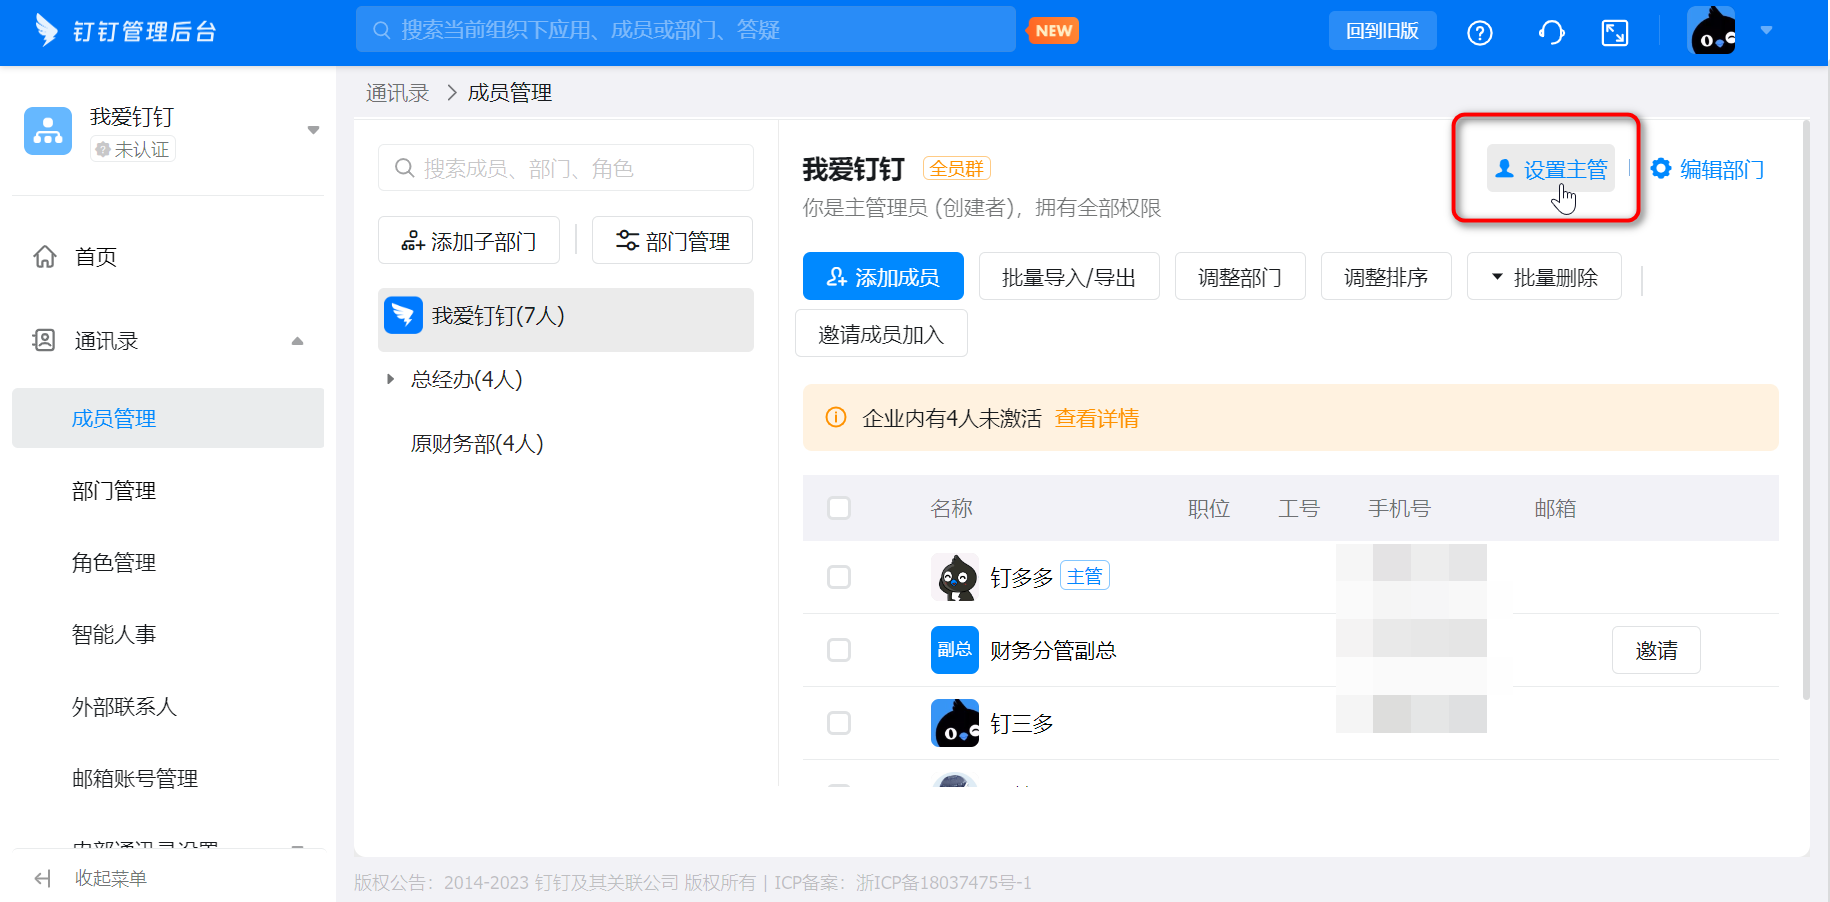The width and height of the screenshot is (1830, 902).
Task: Click the collapse-menu arrow icon at bottom left
Action: tap(43, 878)
